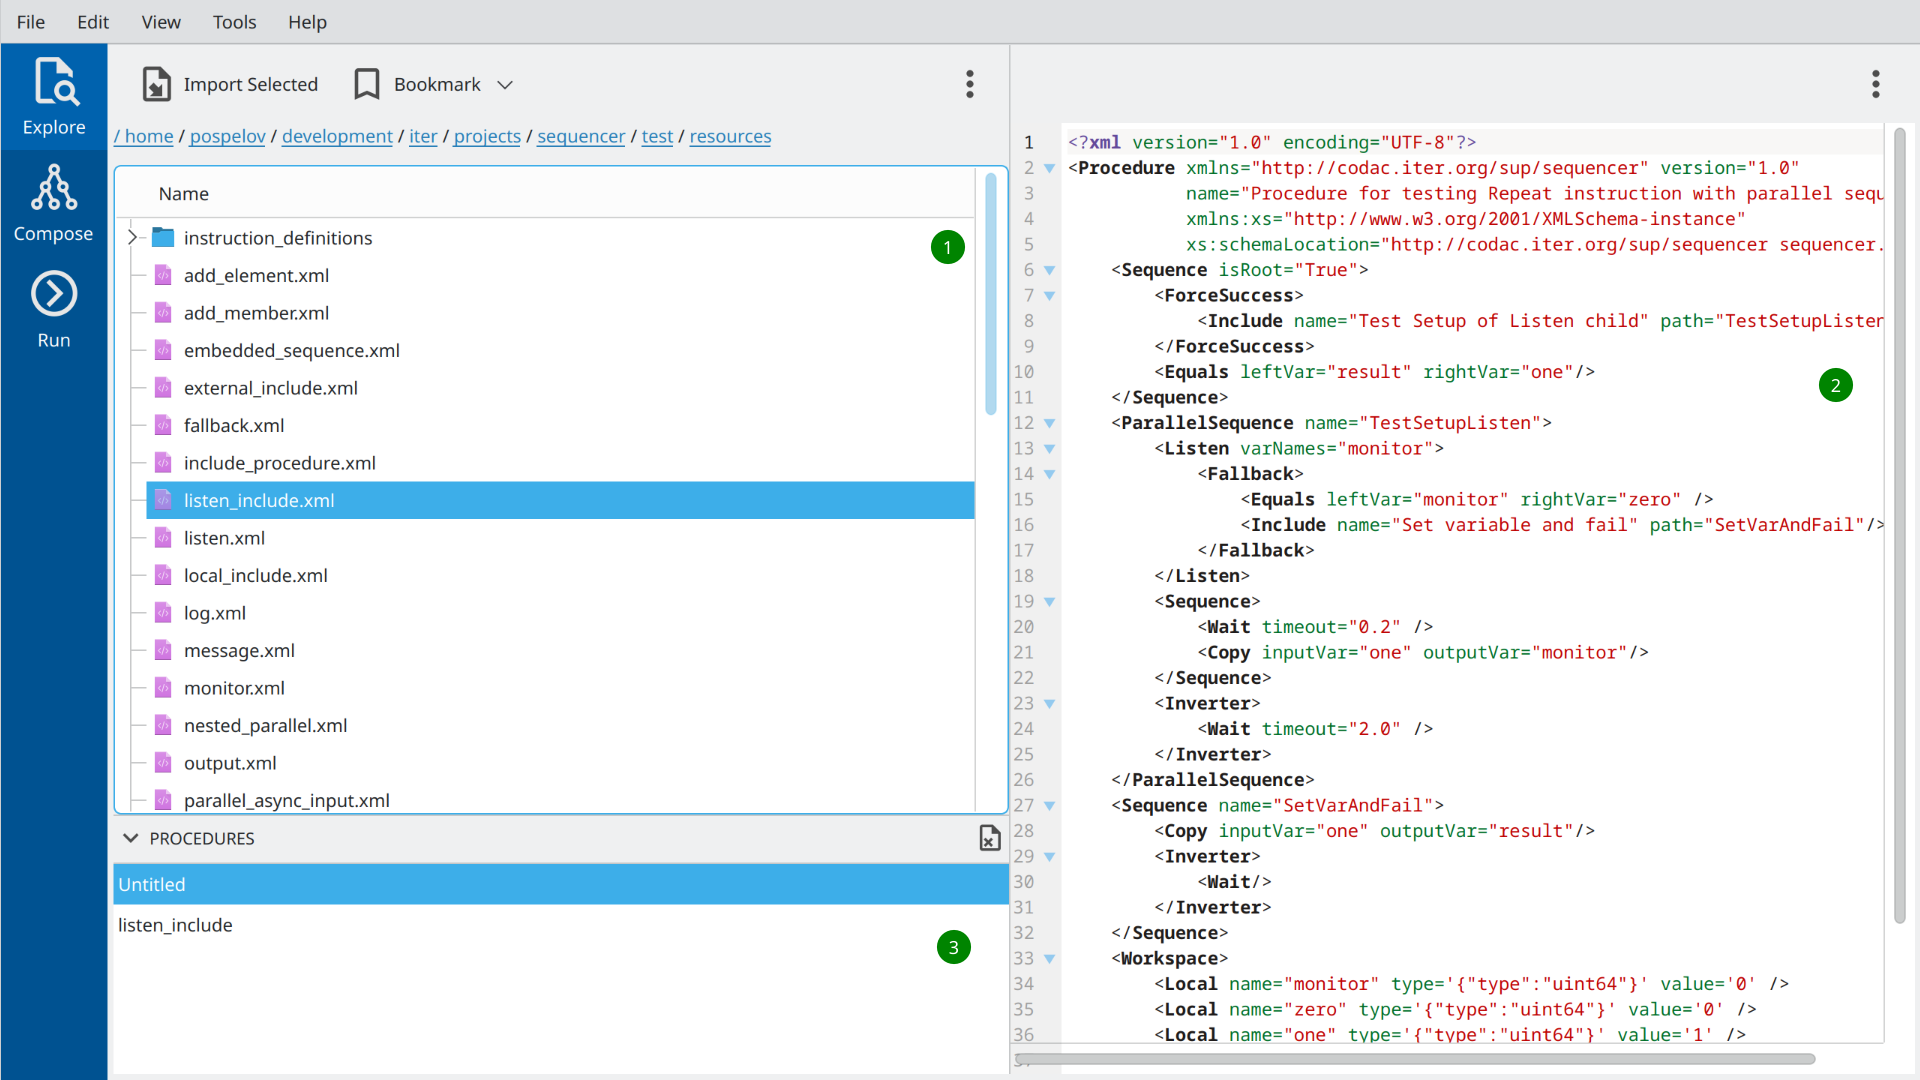Open the Tools menu
The image size is (1920, 1080).
(234, 22)
